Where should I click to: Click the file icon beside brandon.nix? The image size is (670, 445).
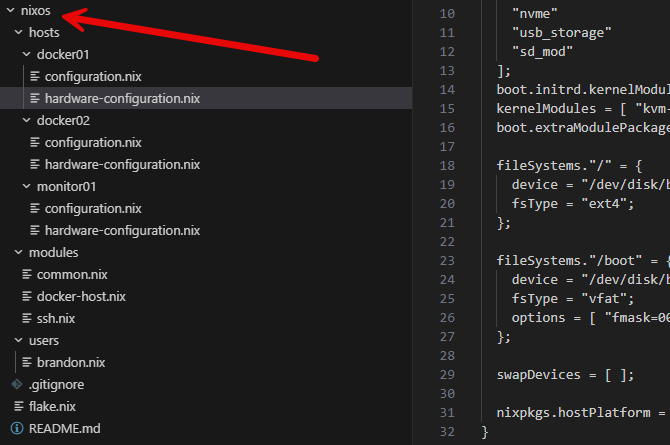coord(26,362)
